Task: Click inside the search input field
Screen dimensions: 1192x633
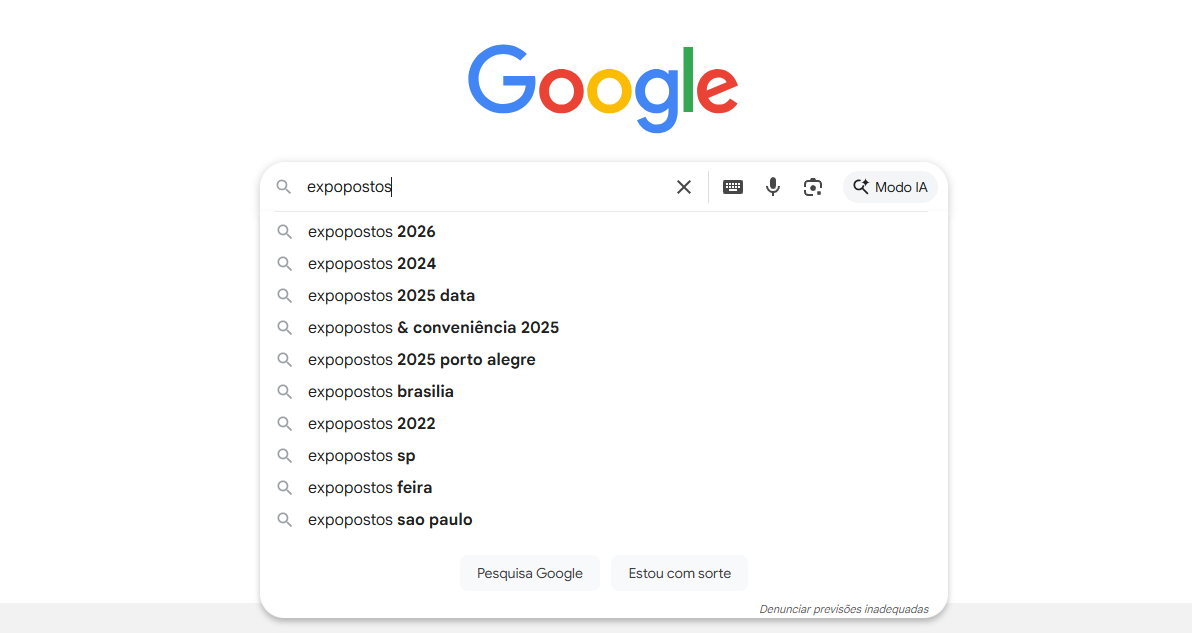Action: pos(450,186)
